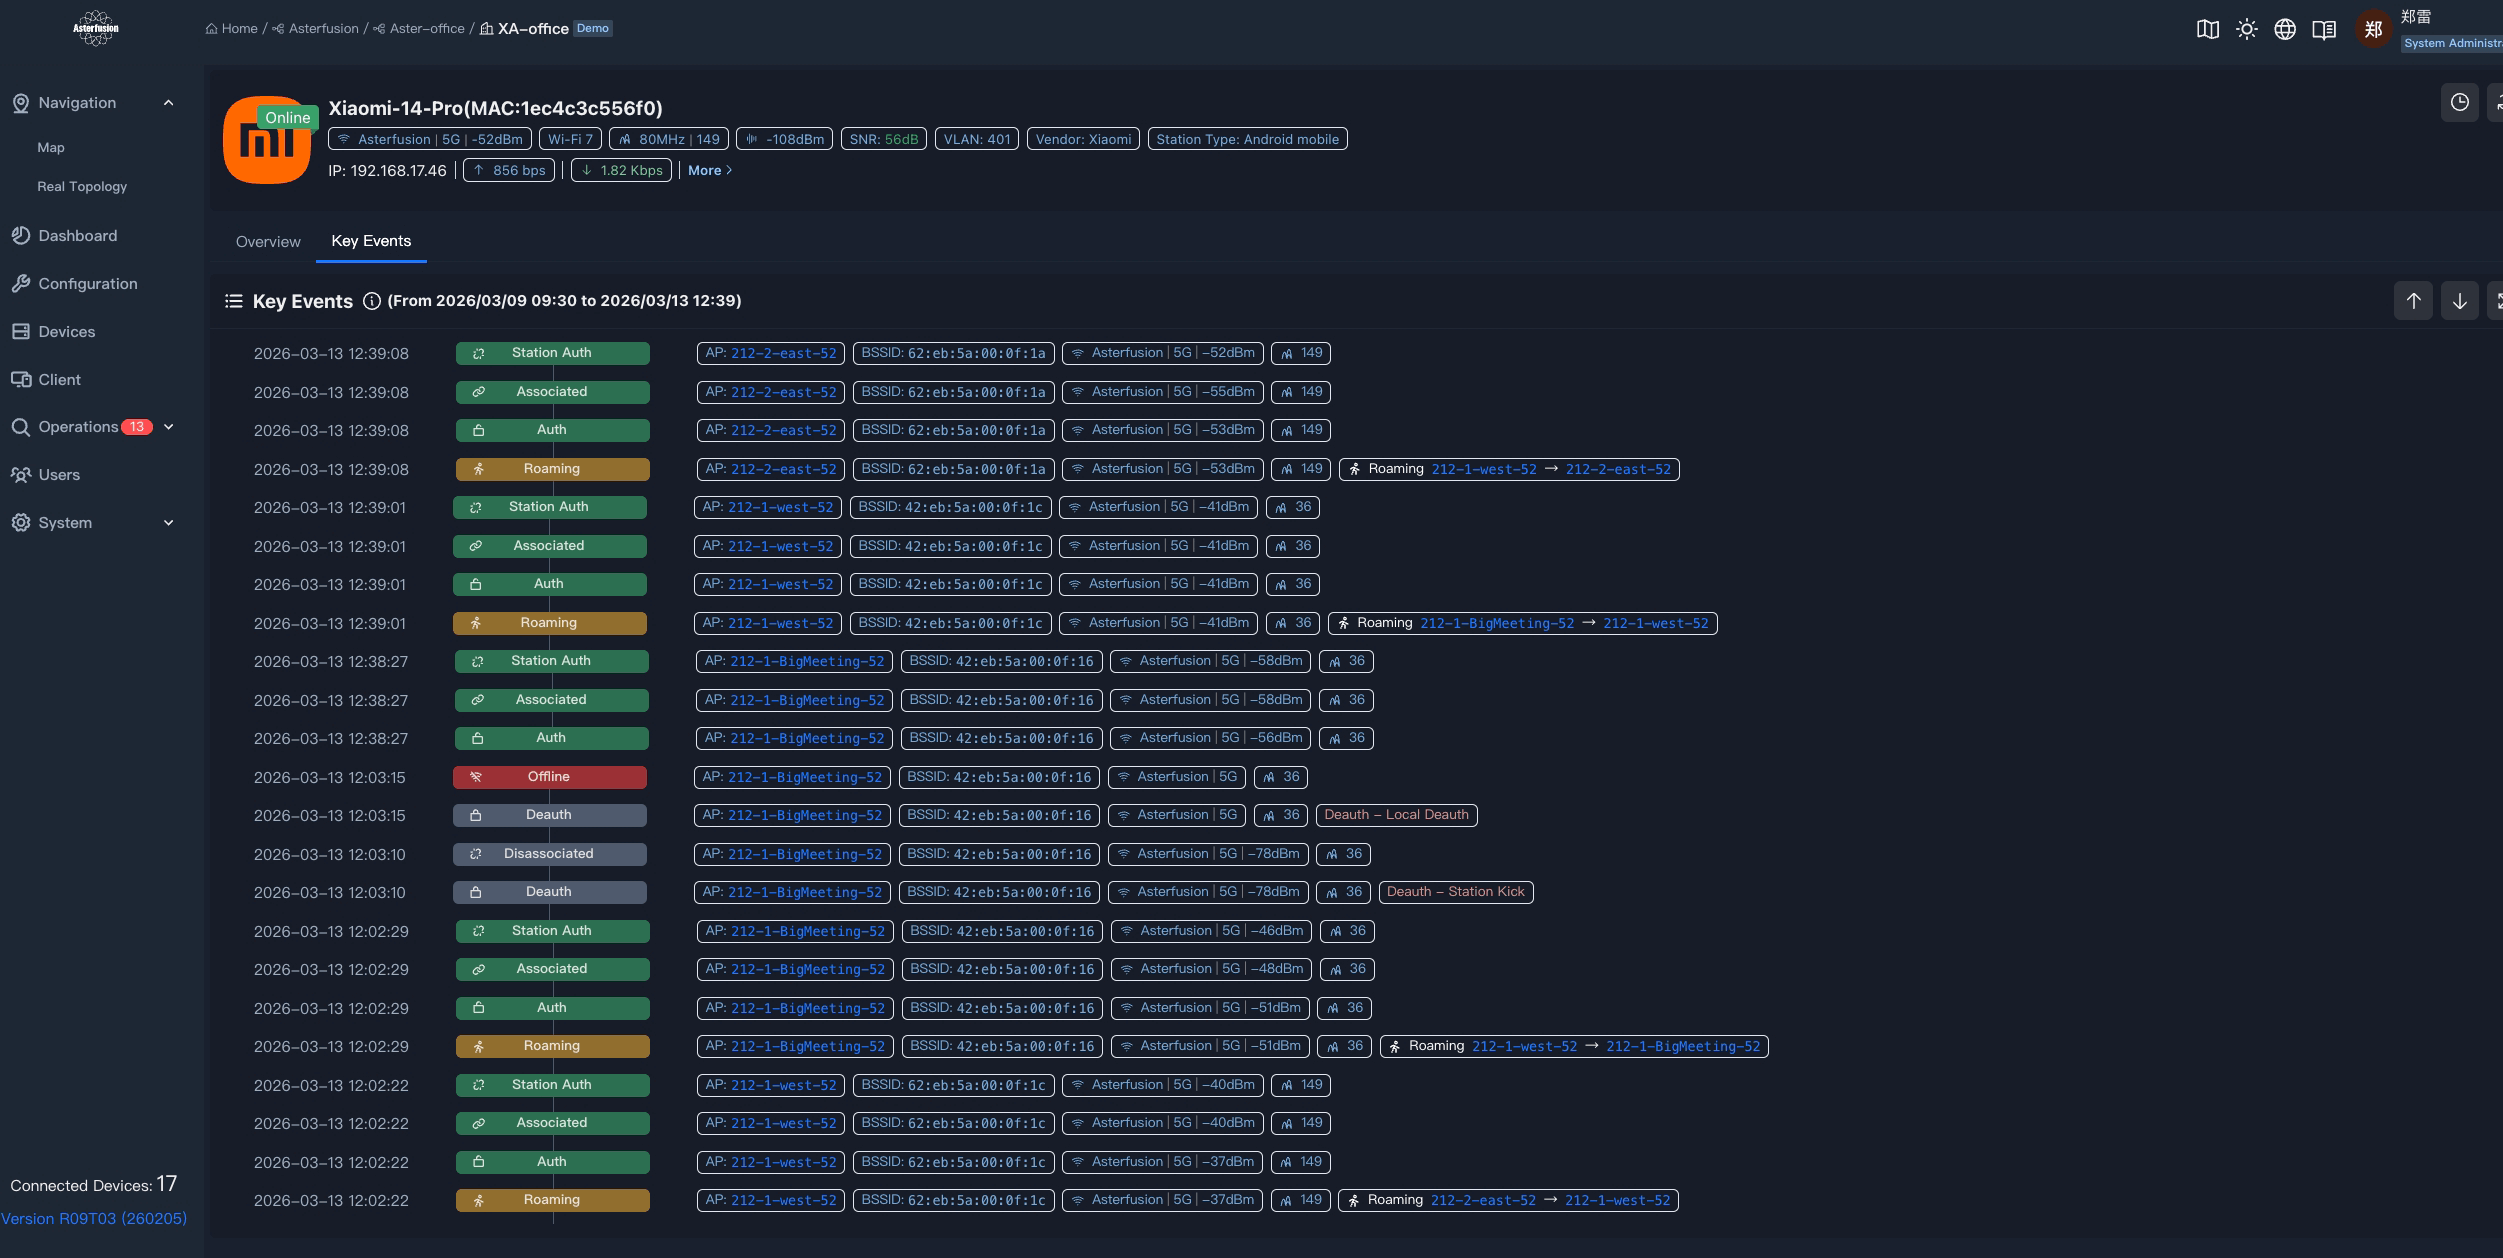Screen dimensions: 2503x1258
Task: Click the clock time-range icon
Action: coord(2459,102)
